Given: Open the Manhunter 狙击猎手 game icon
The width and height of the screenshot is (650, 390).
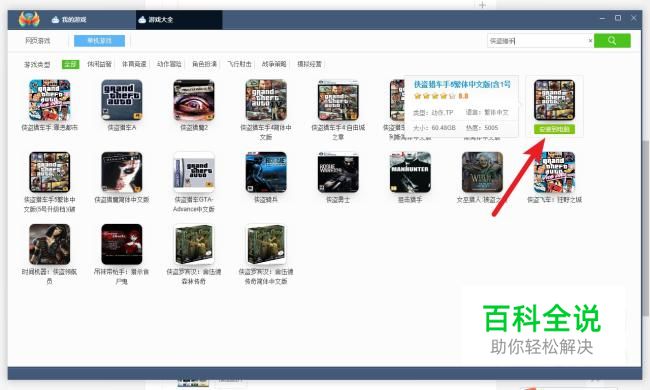Looking at the screenshot, I should click(410, 172).
